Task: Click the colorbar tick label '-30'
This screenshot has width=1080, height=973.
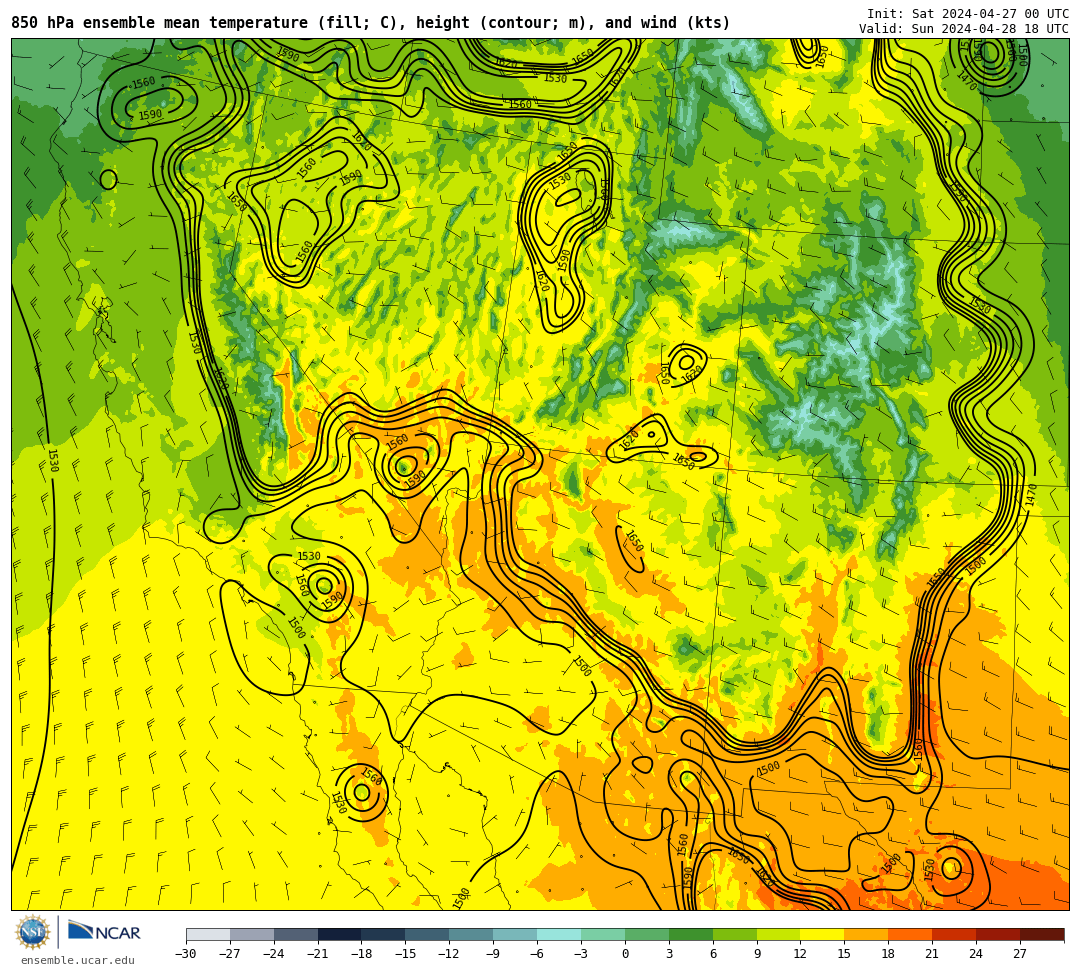Action: pyautogui.click(x=186, y=954)
